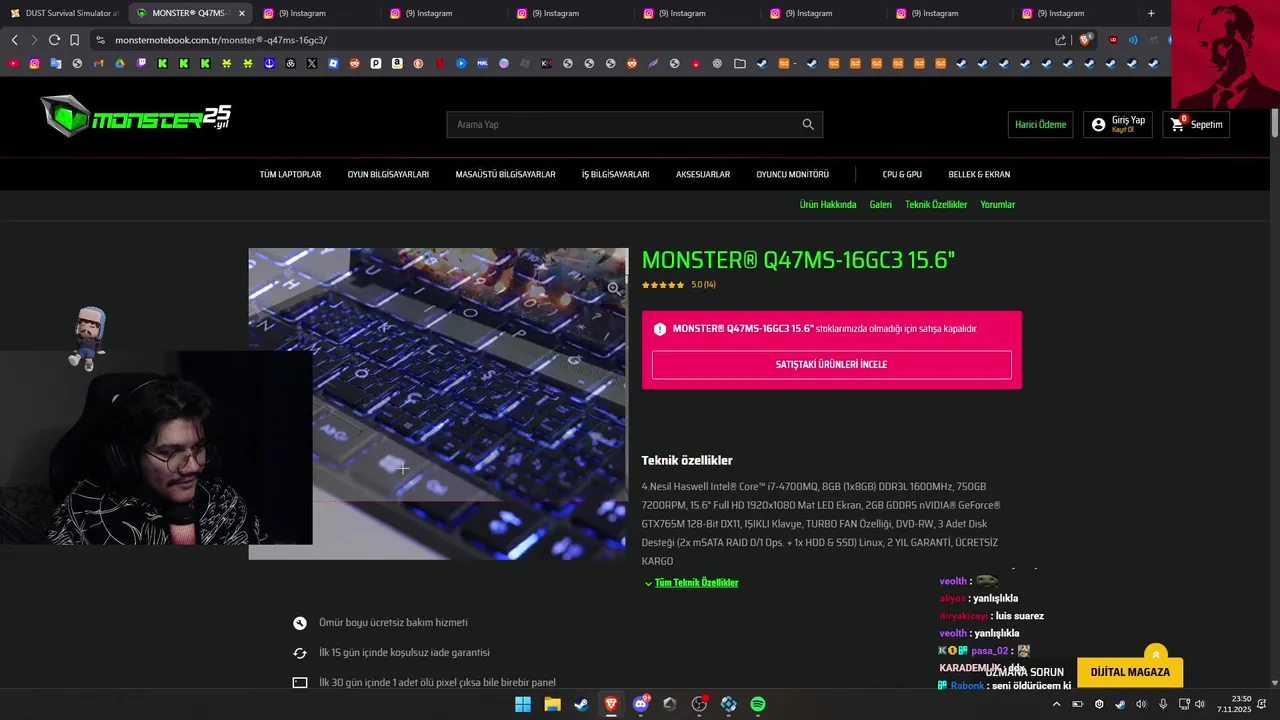Image resolution: width=1280 pixels, height=720 pixels.
Task: Bookmark this page with the bookmark icon
Action: point(74,40)
